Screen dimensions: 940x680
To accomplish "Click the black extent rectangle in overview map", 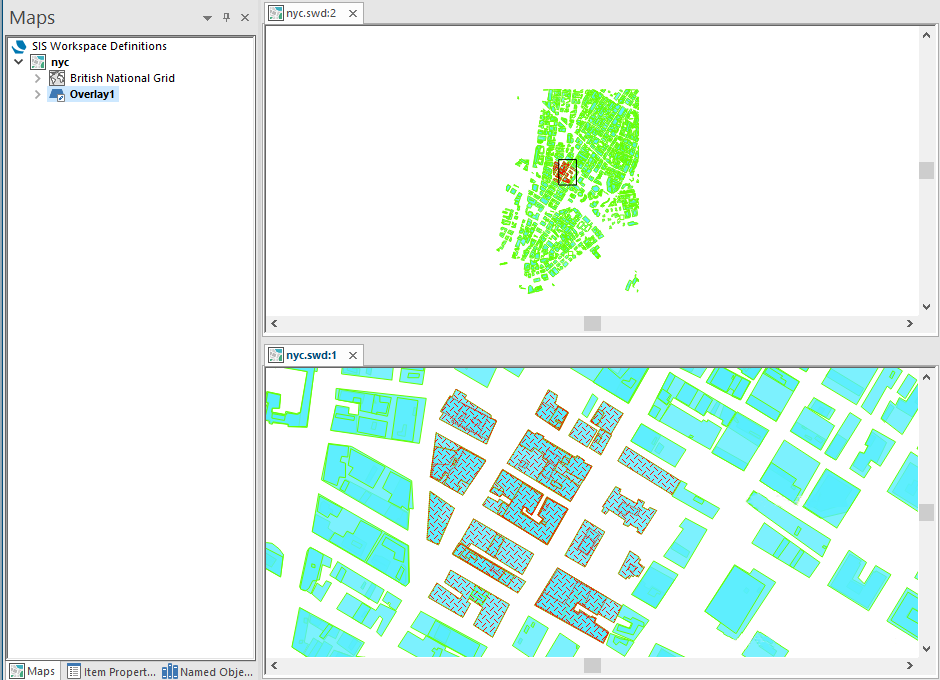I will (567, 172).
